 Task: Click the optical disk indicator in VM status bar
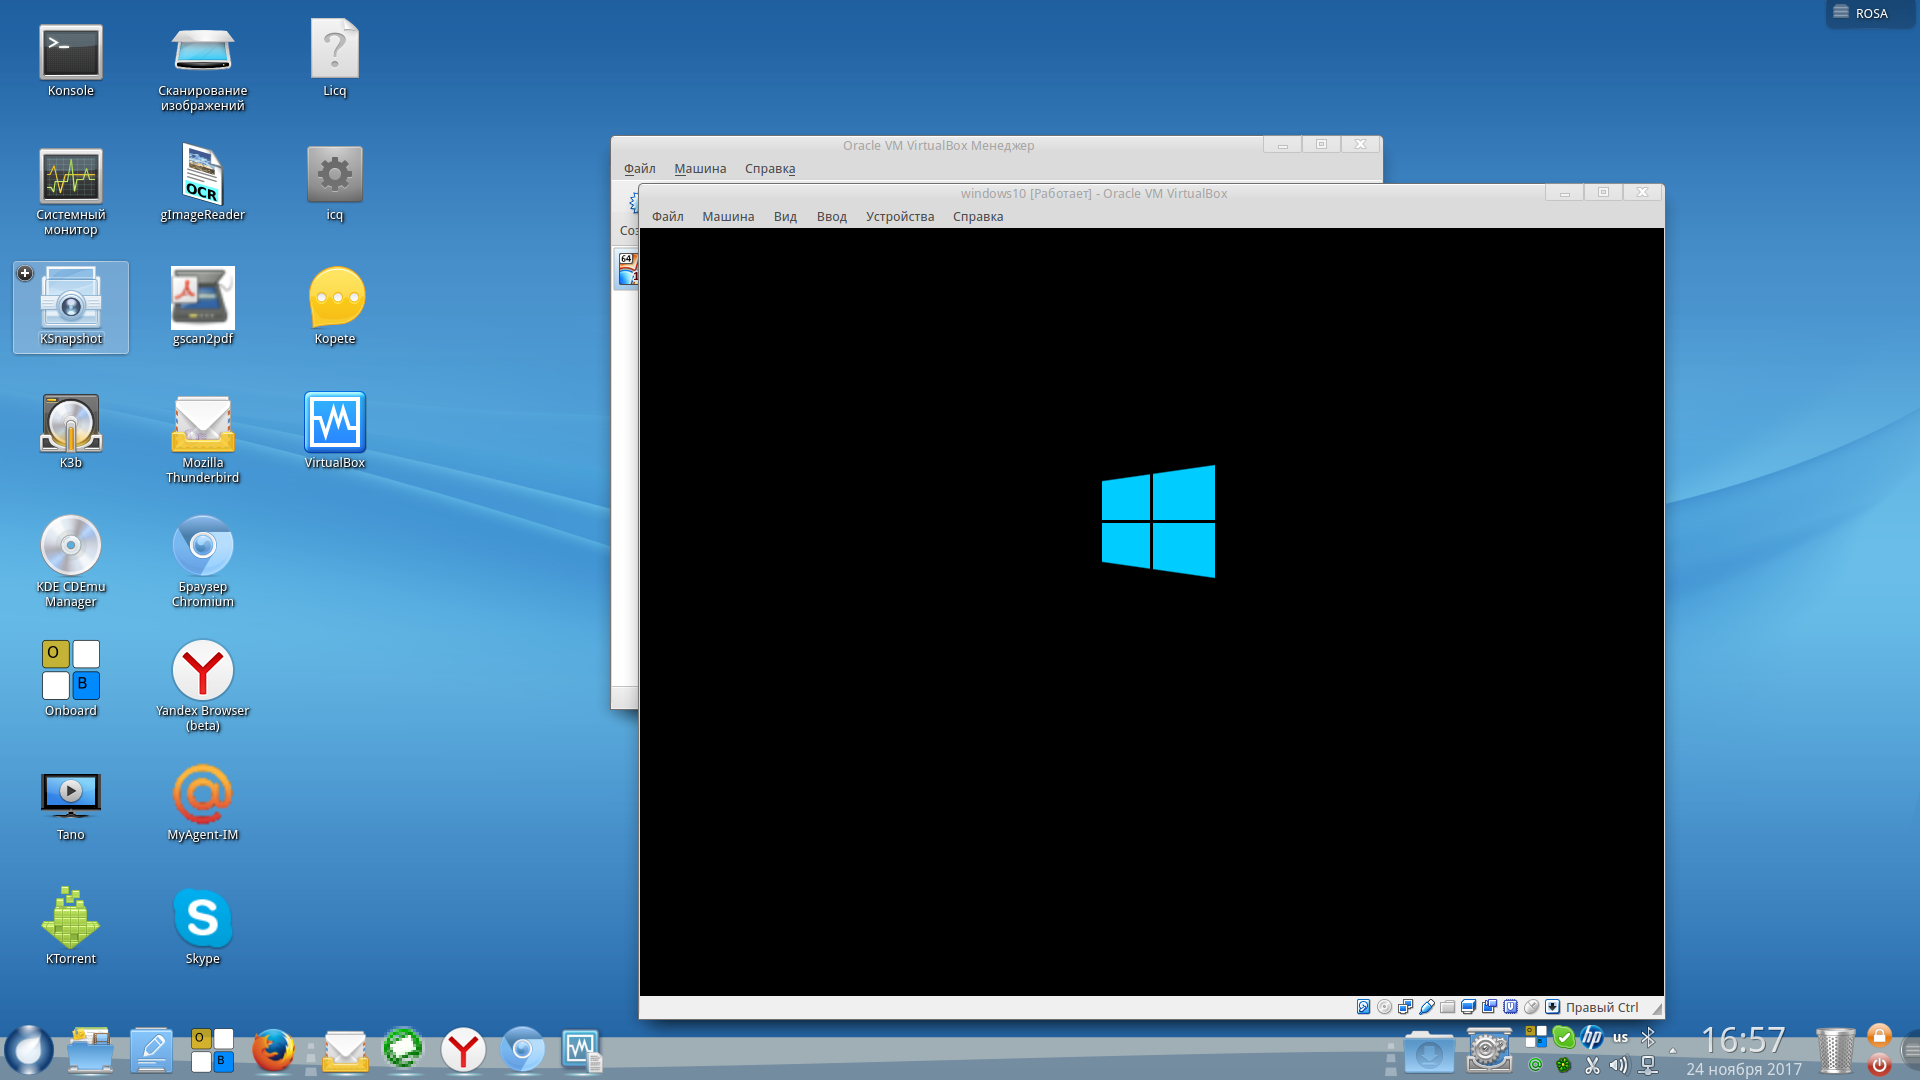pos(1384,1007)
